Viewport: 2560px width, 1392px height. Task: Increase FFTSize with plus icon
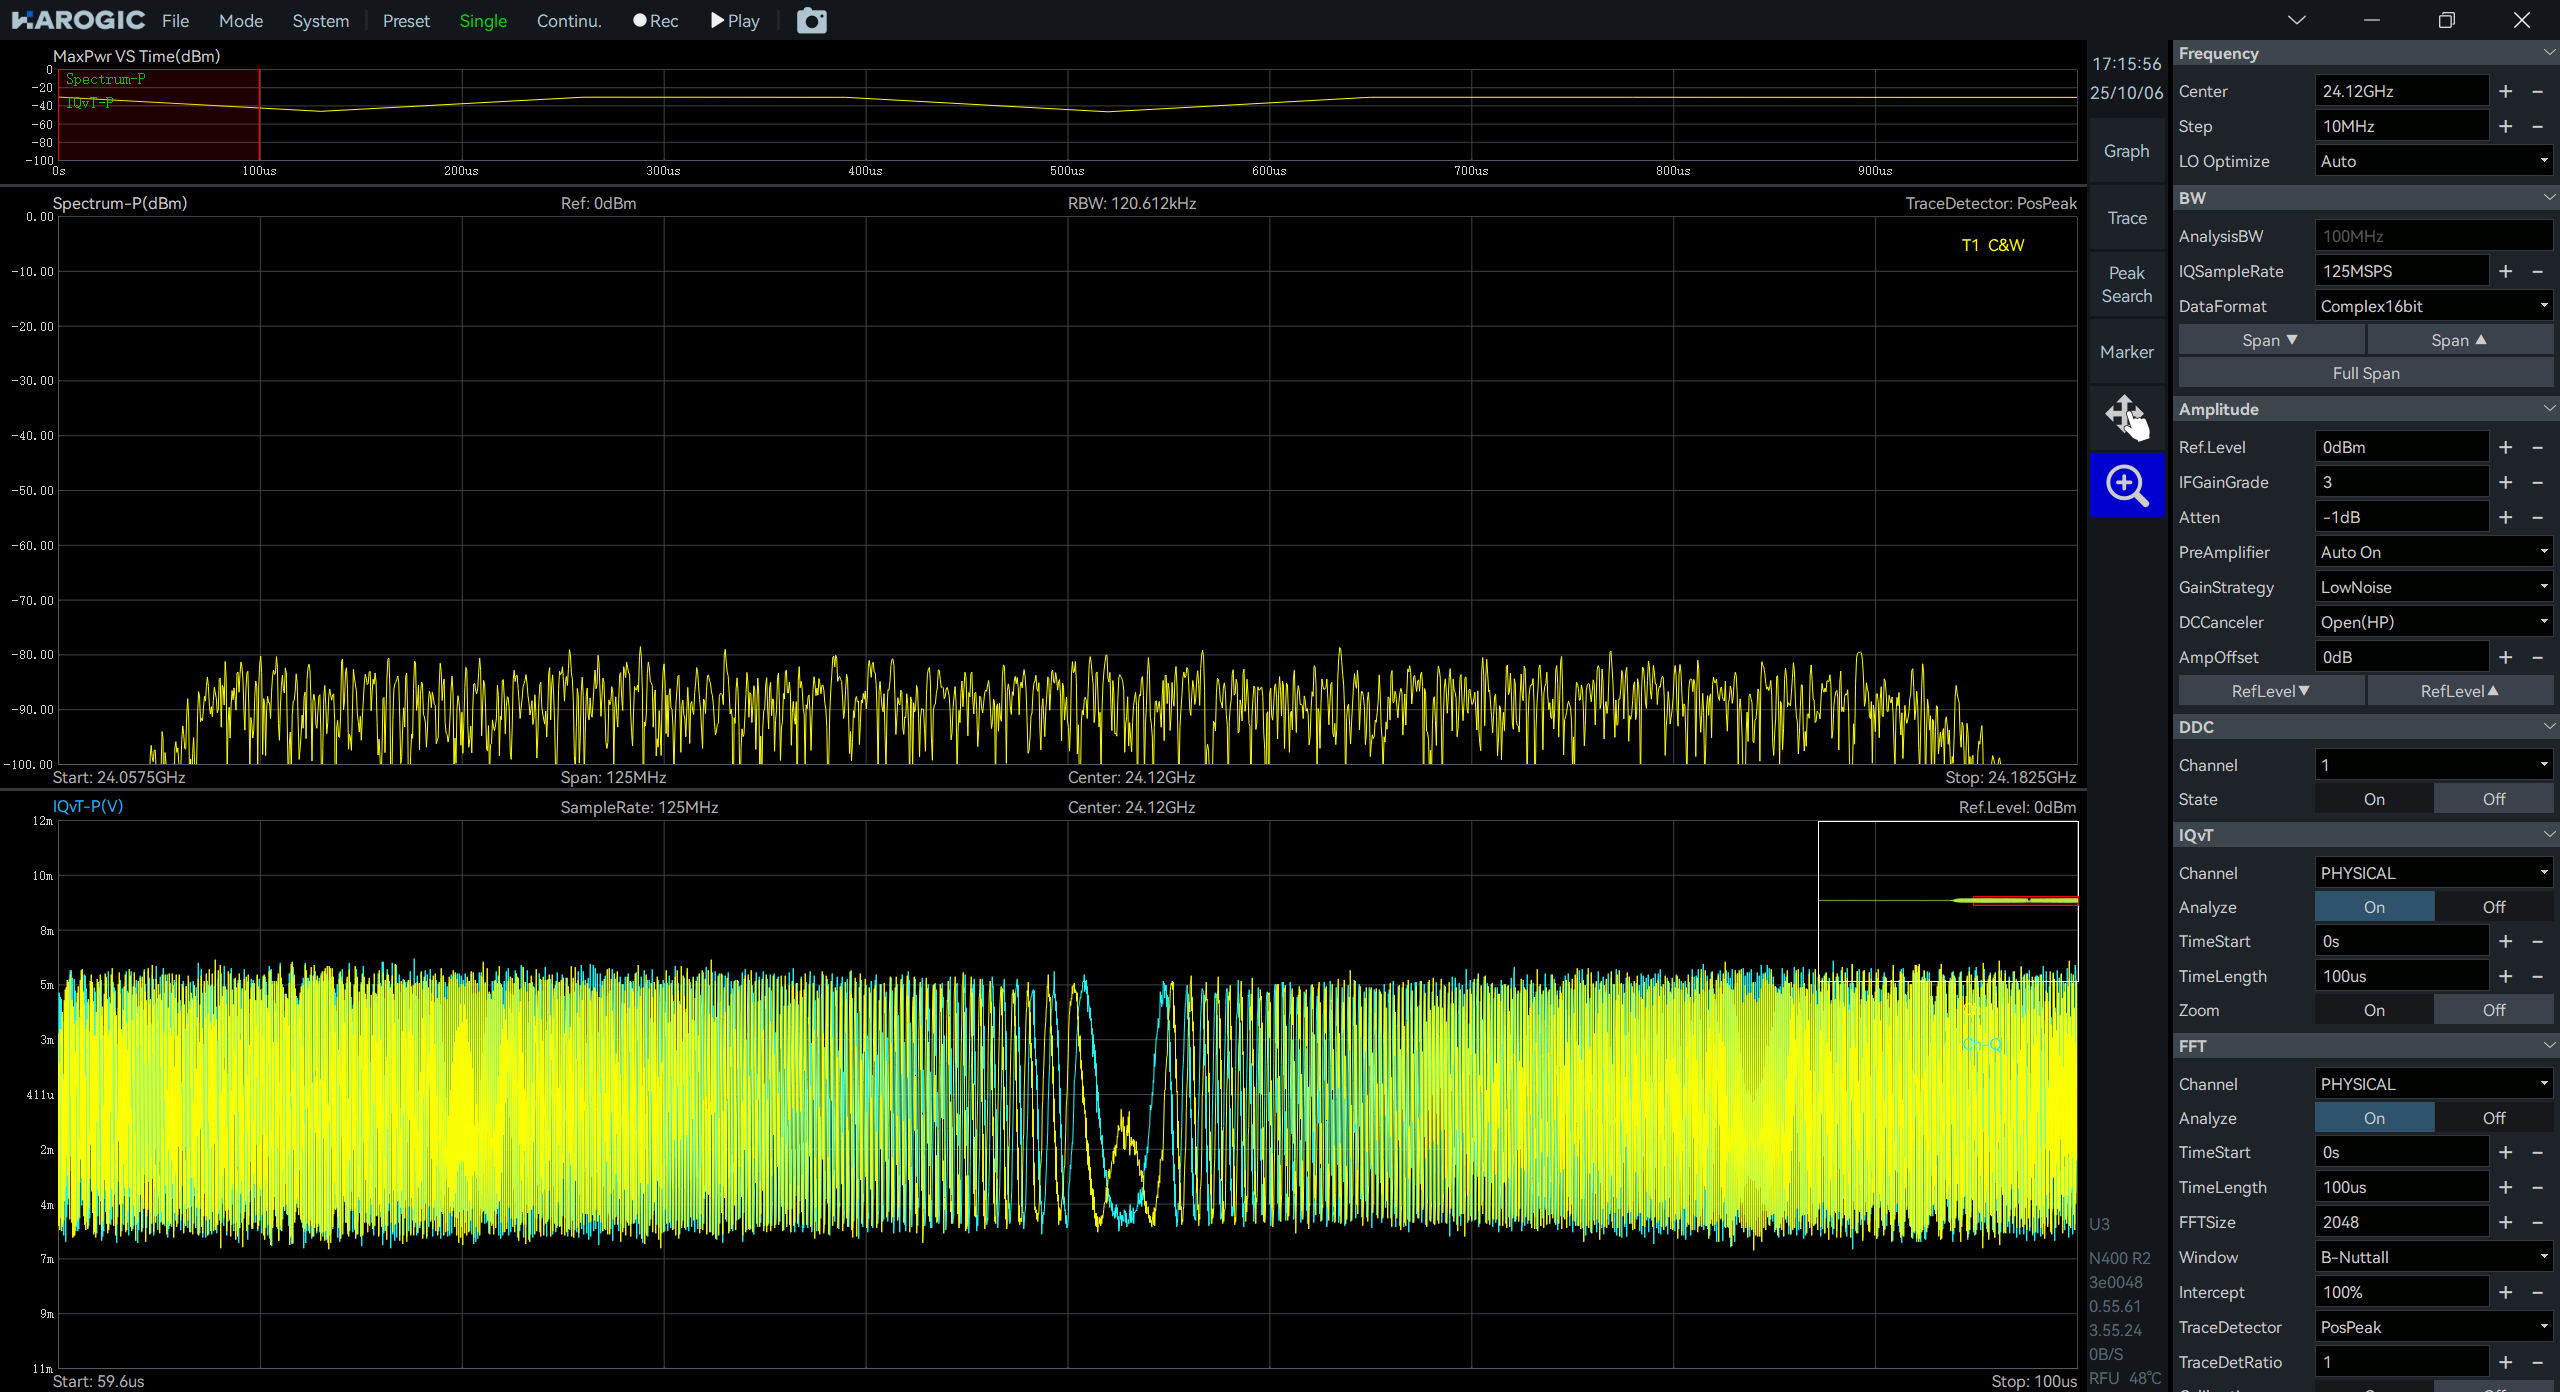click(x=2505, y=1222)
